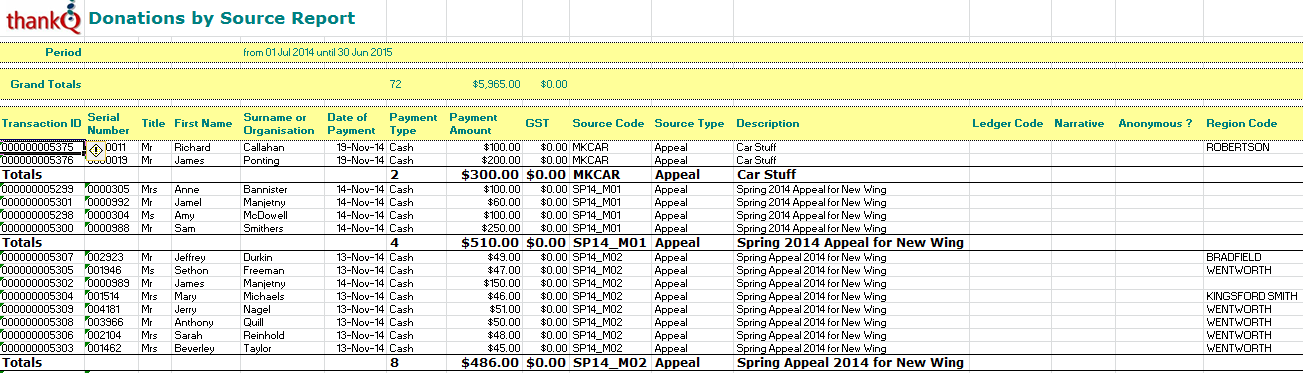Click the grand total count 72
The image size is (1303, 373).
396,85
